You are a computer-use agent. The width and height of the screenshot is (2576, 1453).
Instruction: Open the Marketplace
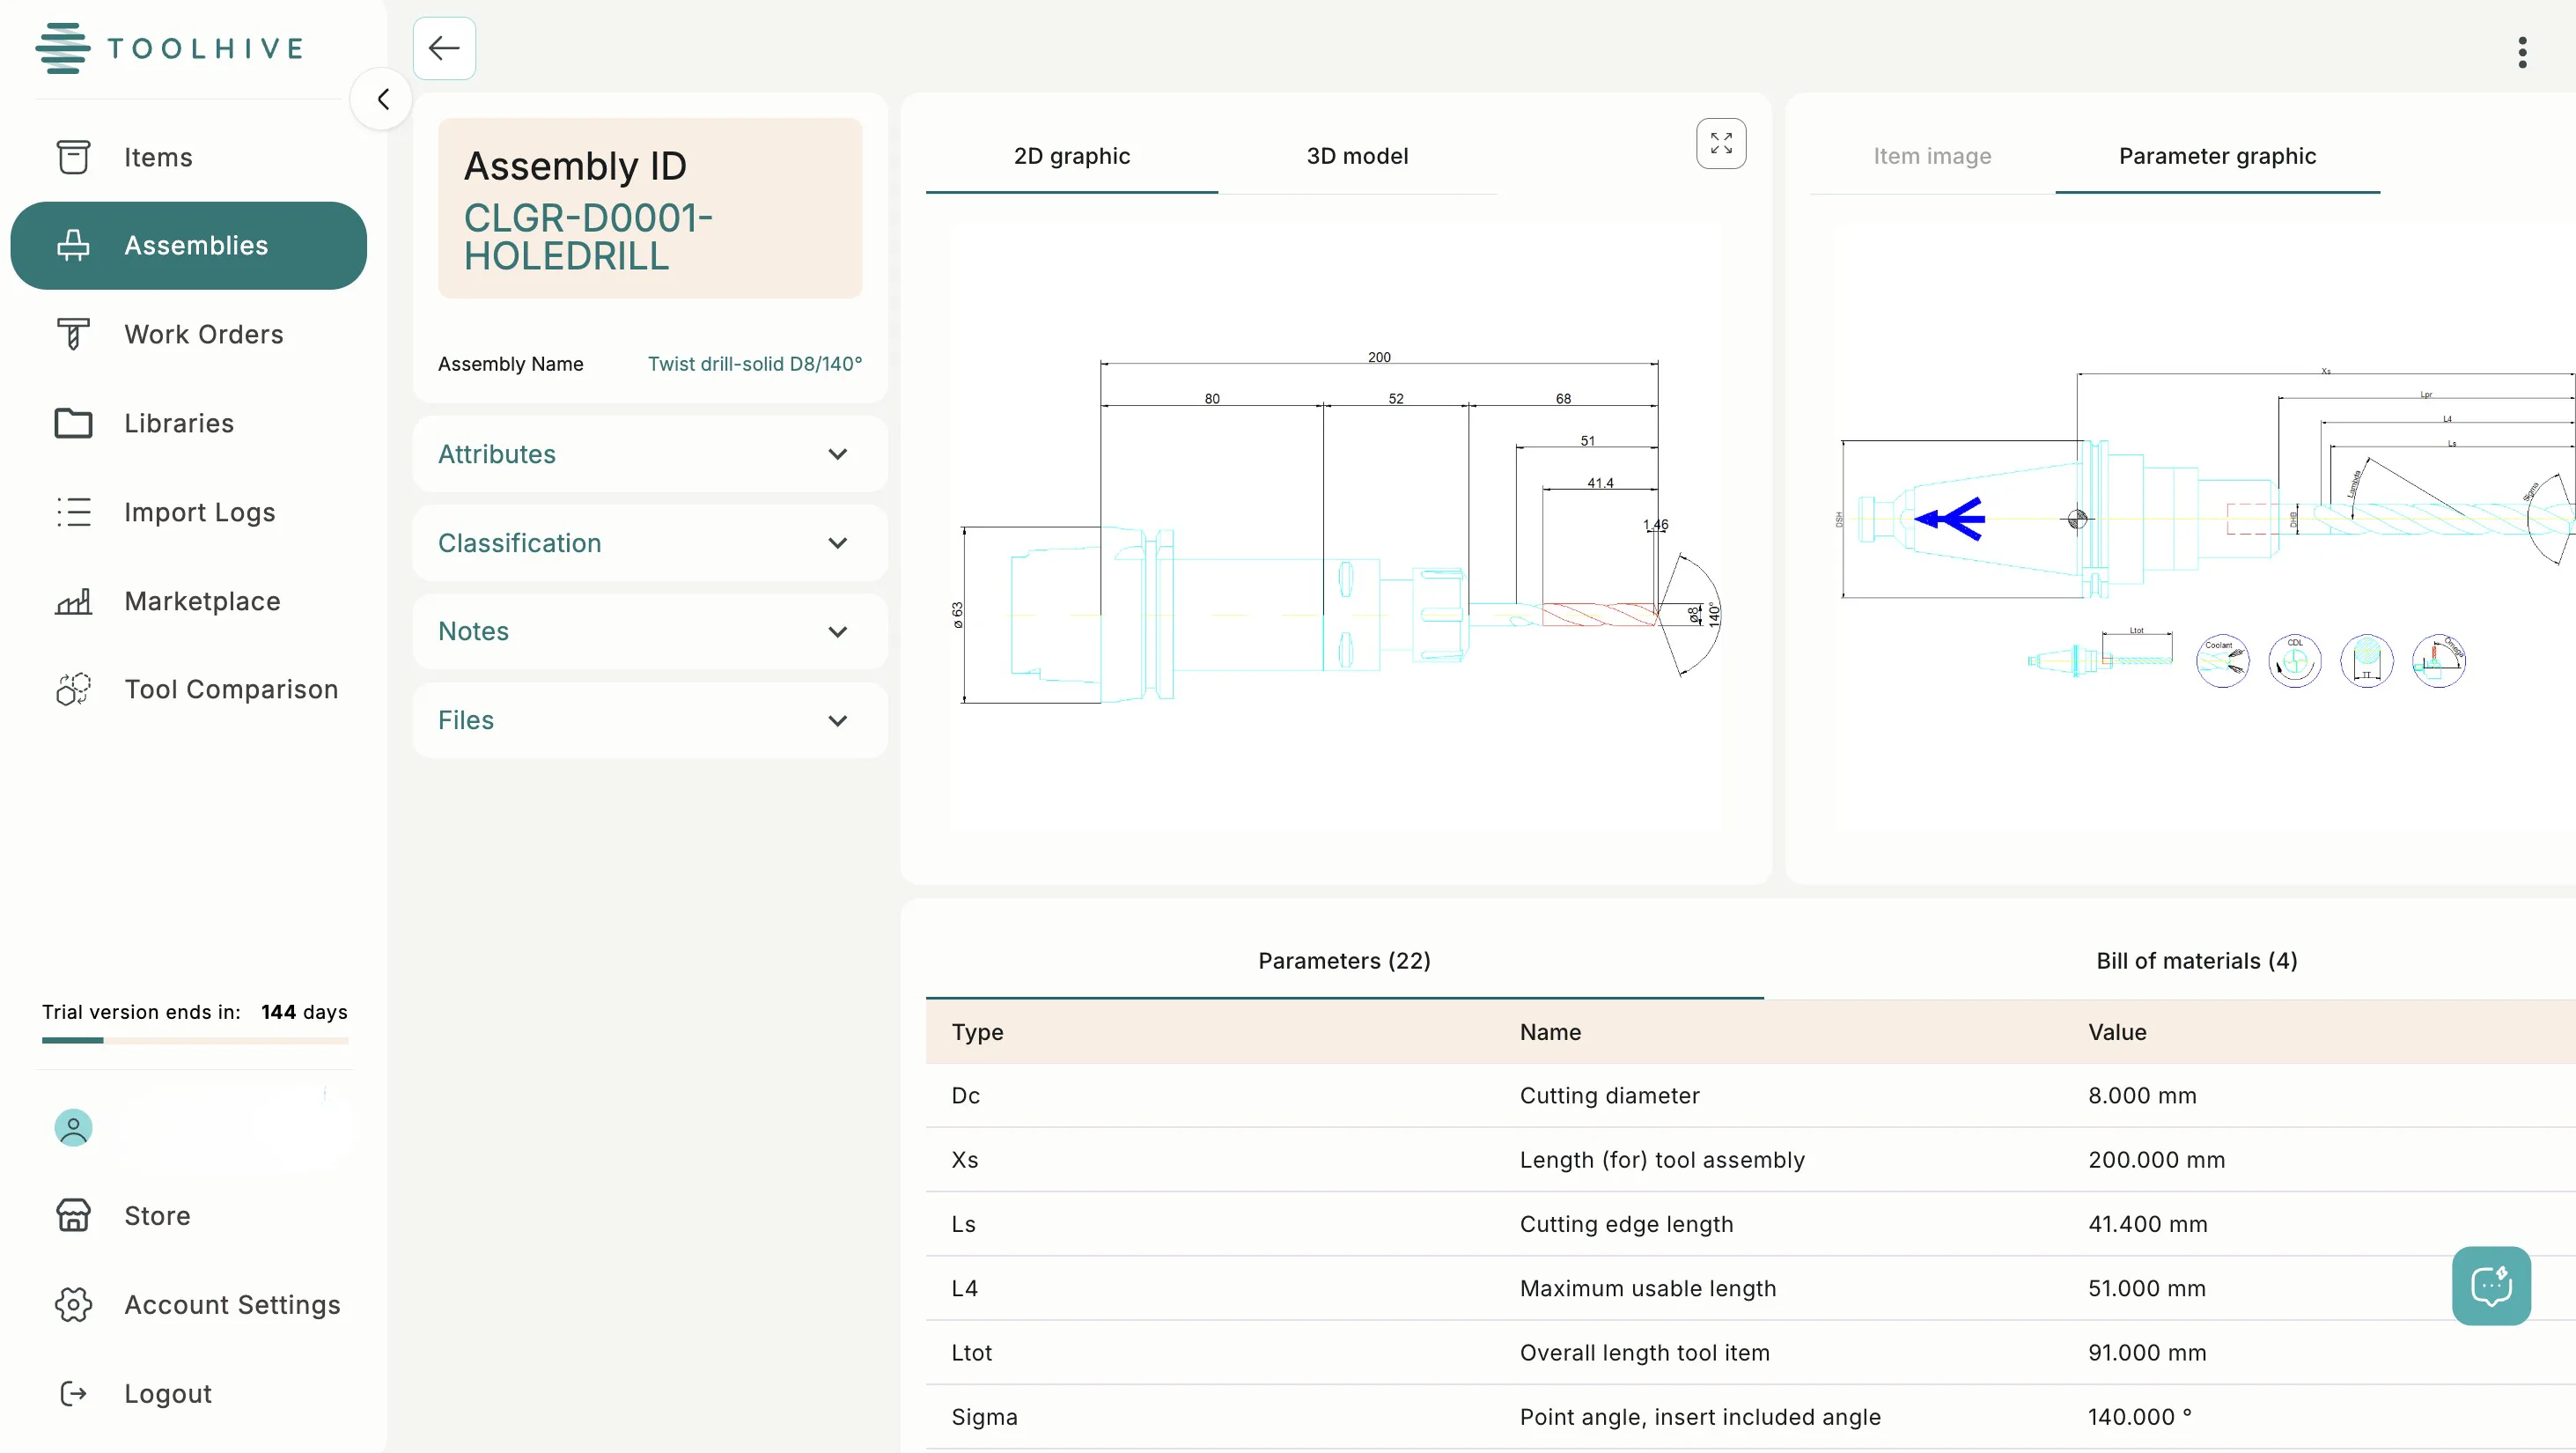(188, 601)
